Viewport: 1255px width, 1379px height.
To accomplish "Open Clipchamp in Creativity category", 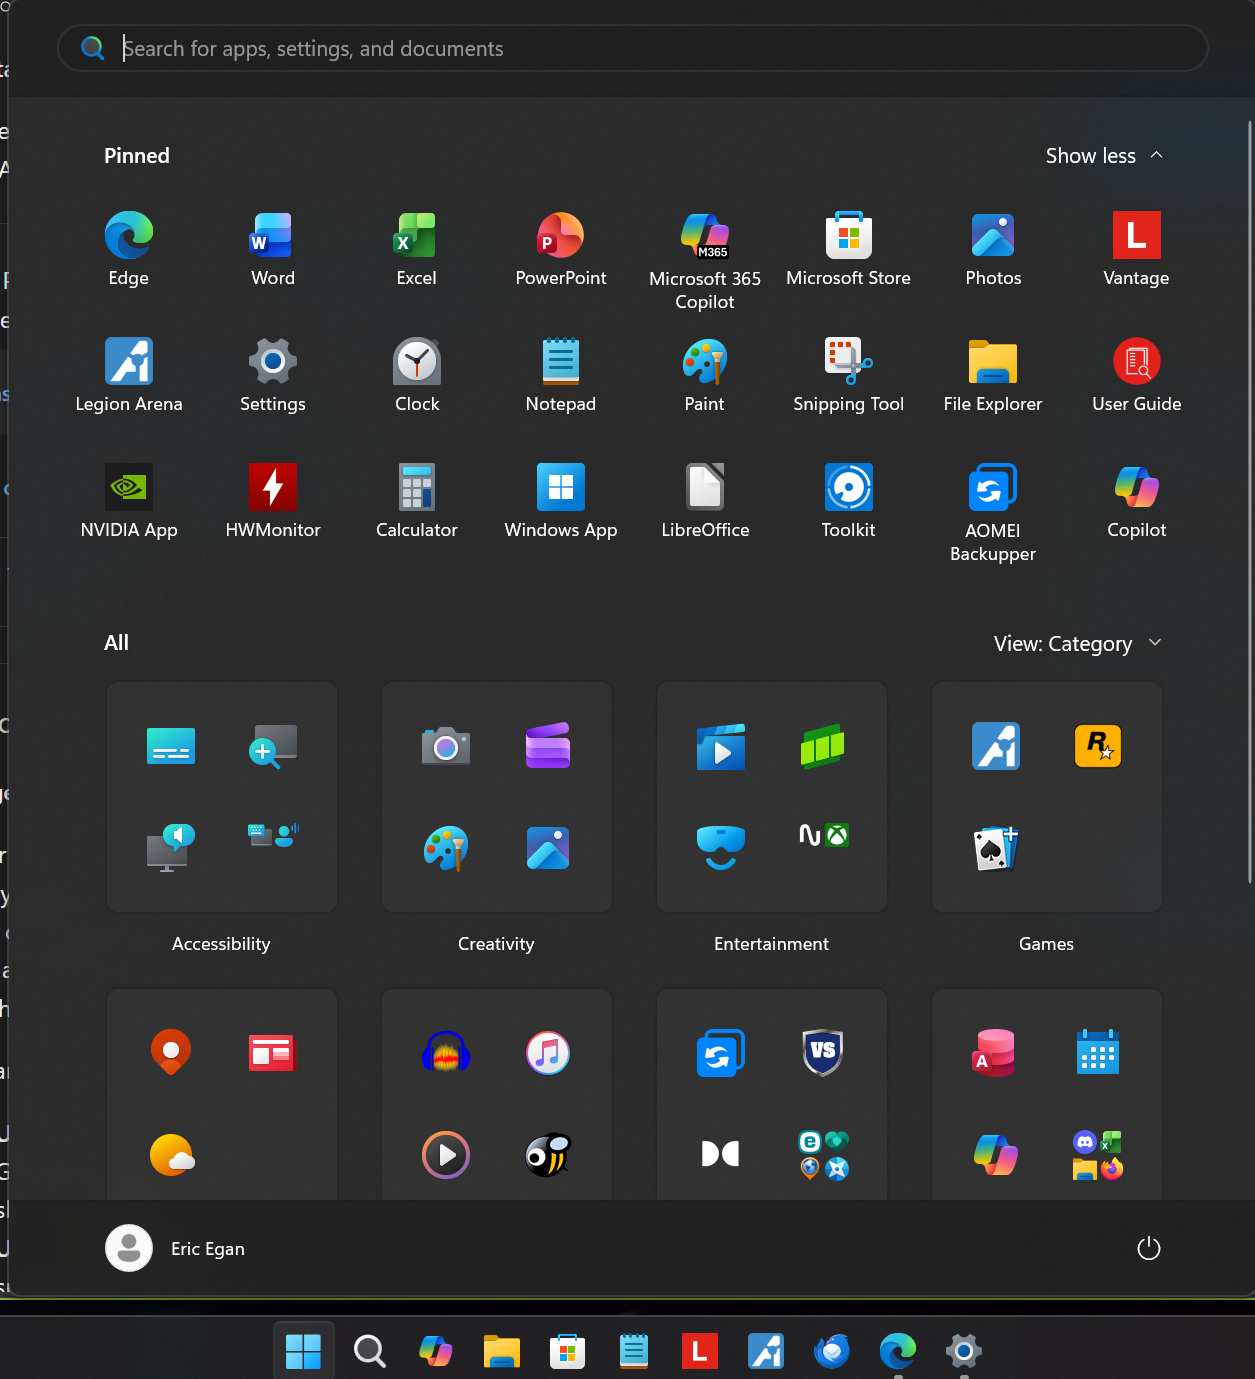I will 548,746.
